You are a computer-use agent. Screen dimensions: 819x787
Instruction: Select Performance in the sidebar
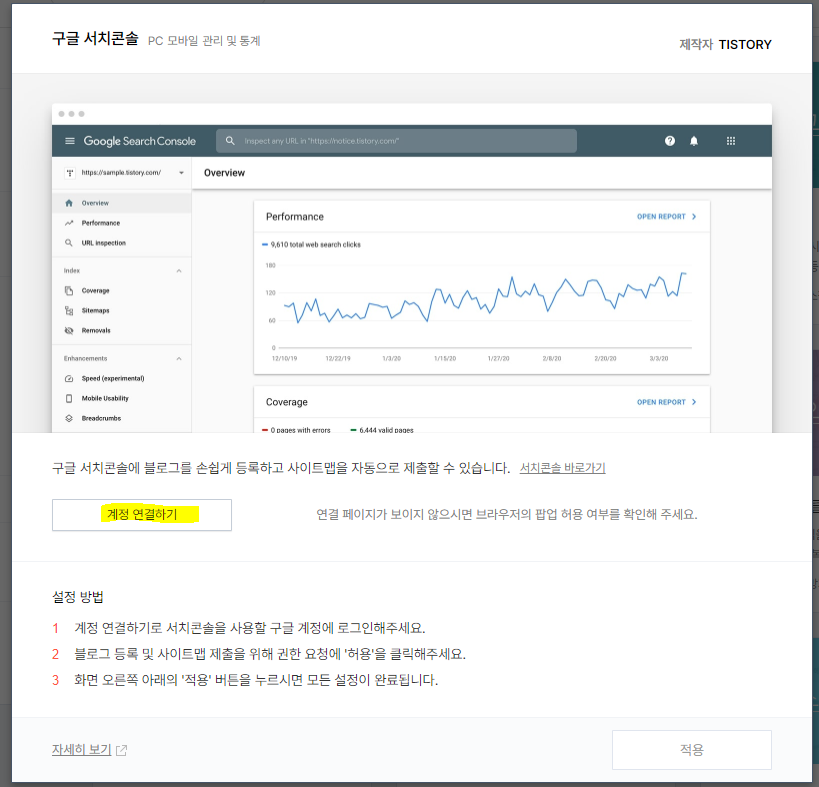click(x=122, y=223)
